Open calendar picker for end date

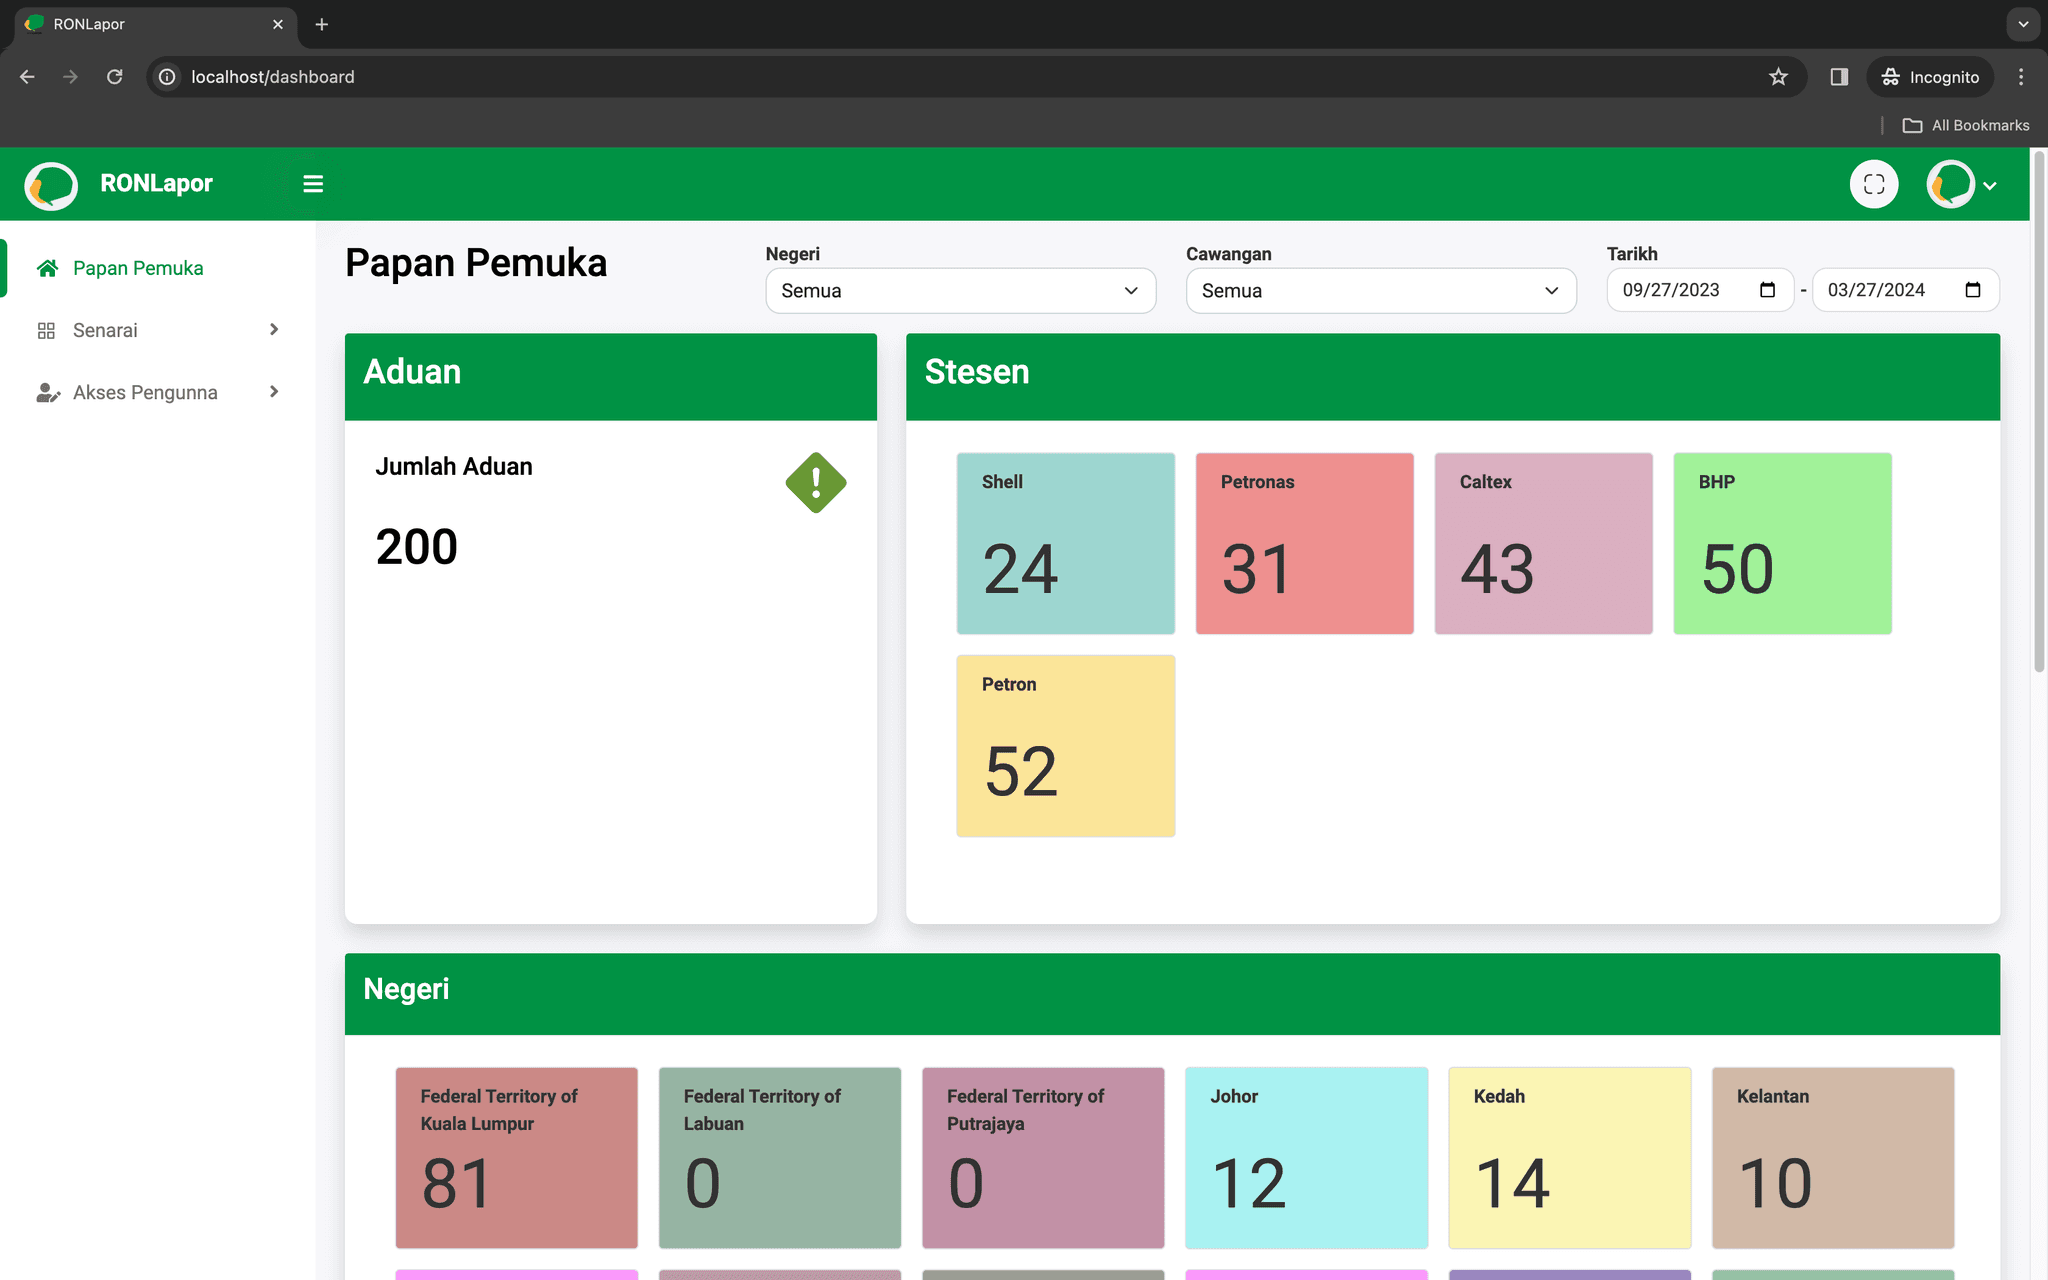point(1972,290)
